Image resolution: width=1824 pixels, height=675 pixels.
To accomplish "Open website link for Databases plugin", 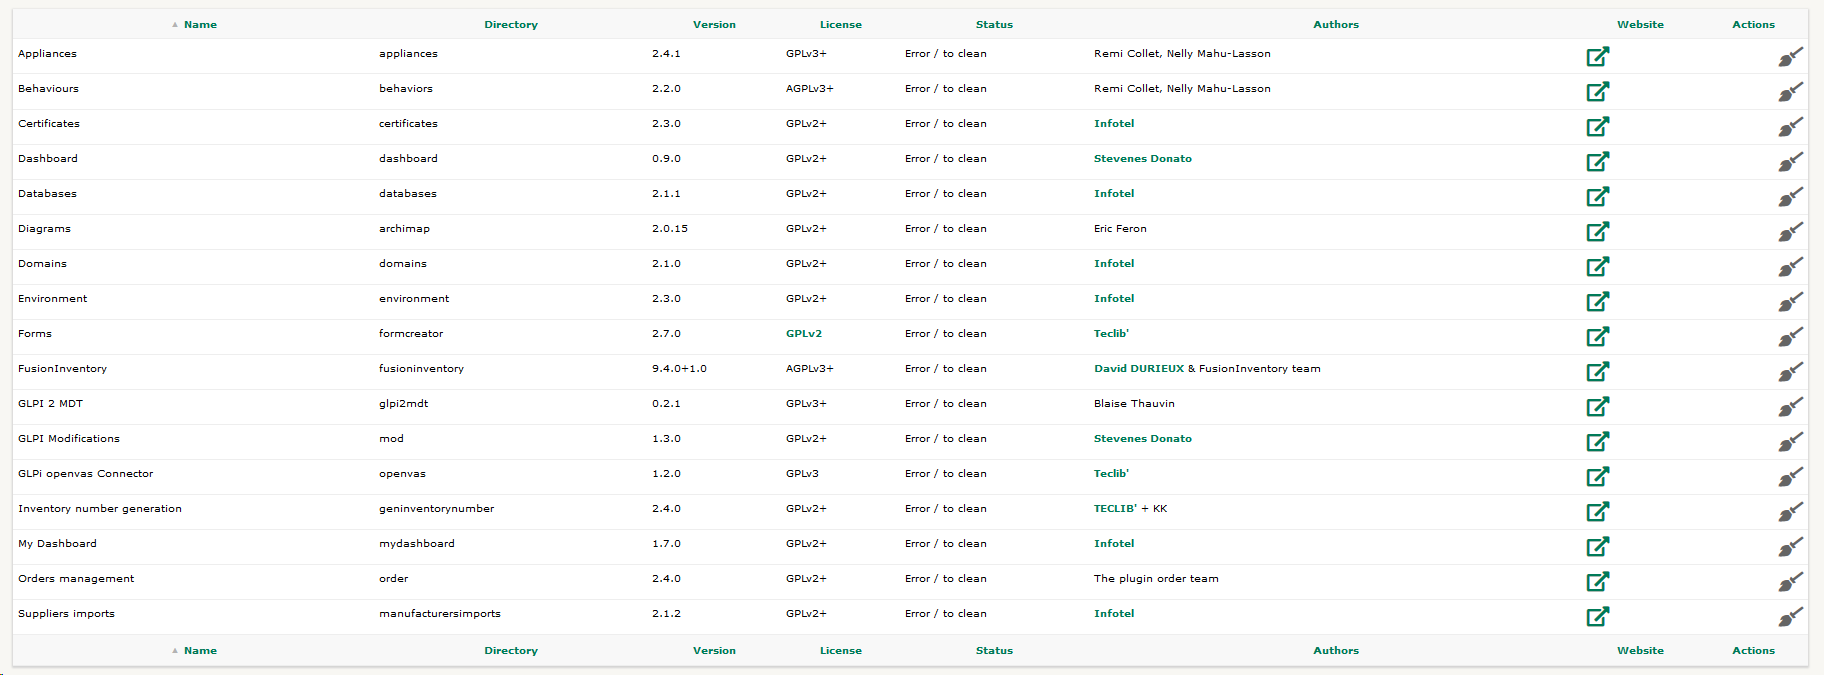I will click(1598, 196).
